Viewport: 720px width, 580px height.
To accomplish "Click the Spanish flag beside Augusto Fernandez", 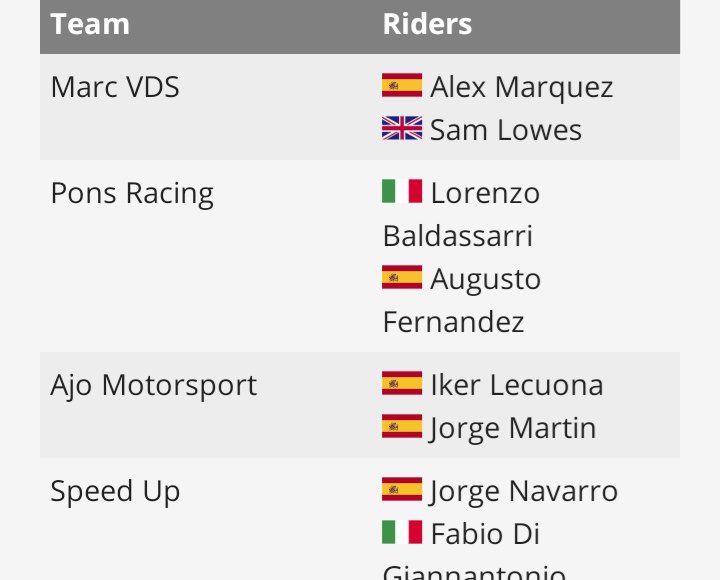I will click(401, 277).
